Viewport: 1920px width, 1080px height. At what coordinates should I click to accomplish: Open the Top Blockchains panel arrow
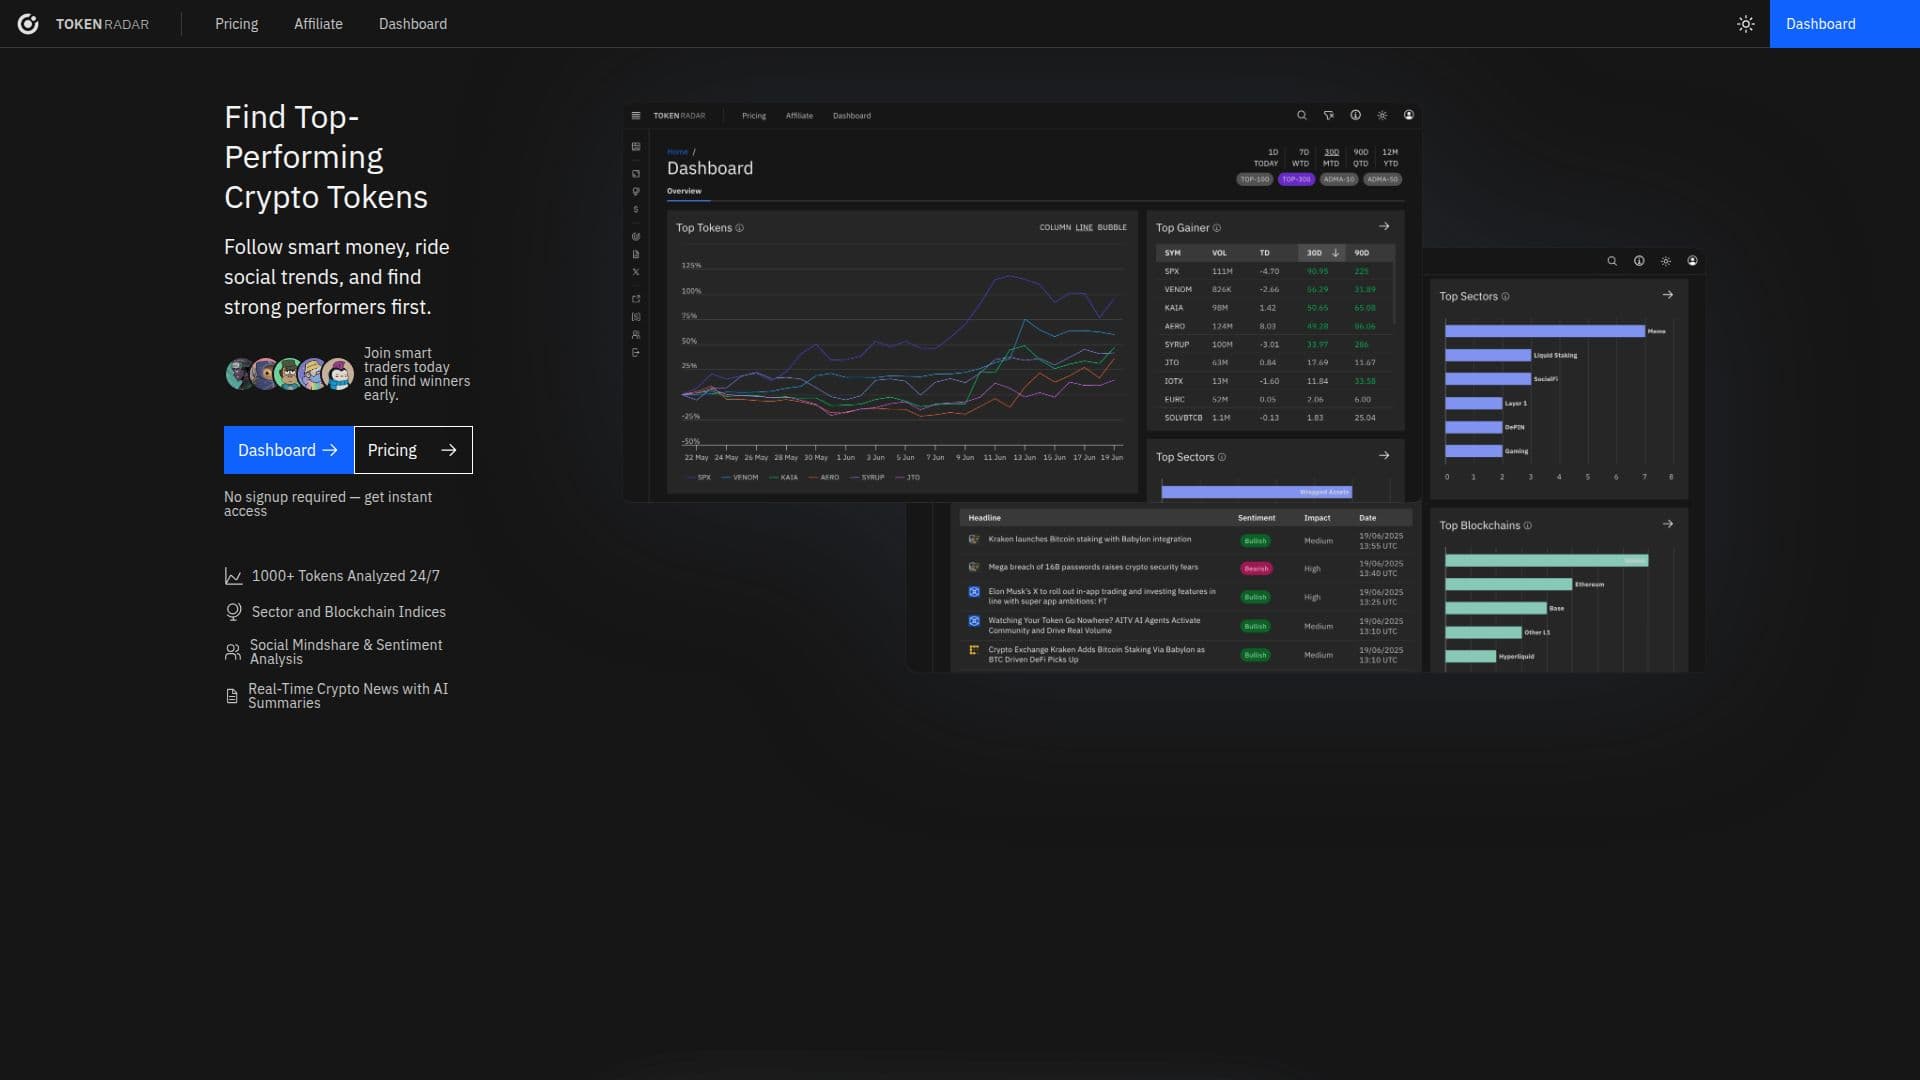point(1668,524)
